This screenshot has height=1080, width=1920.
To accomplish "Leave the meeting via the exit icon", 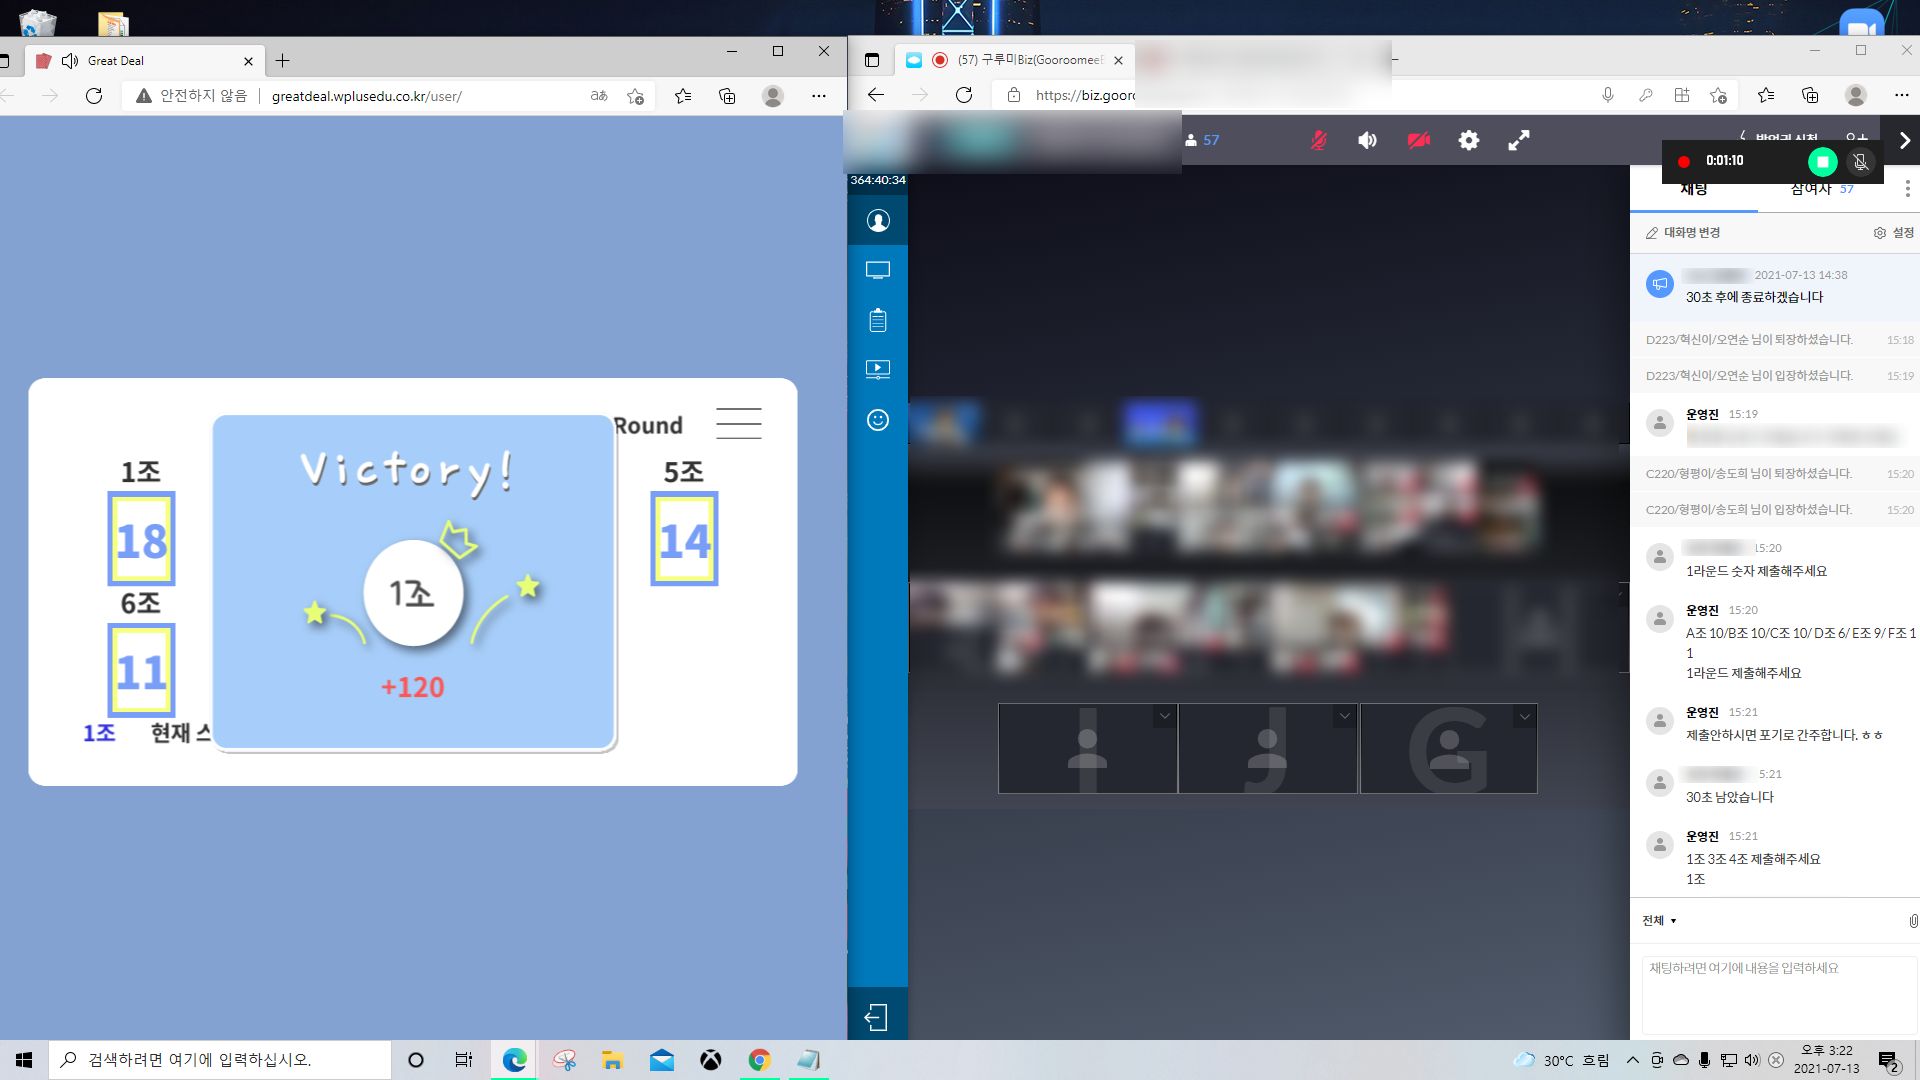I will pos(876,1018).
